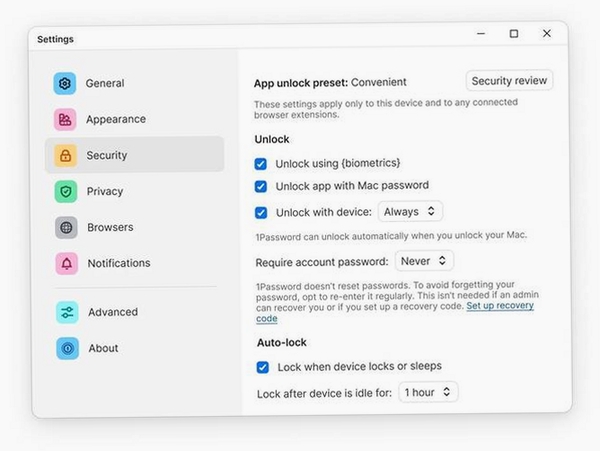
Task: Click the App unlock preset: Convenient text
Action: coord(330,83)
